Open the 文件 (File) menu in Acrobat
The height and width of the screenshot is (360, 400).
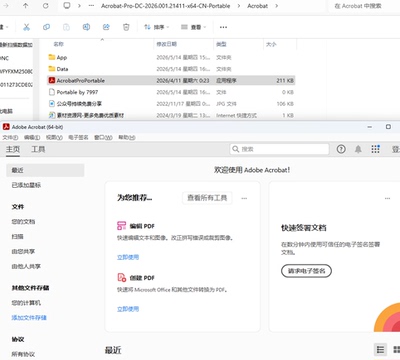10,137
